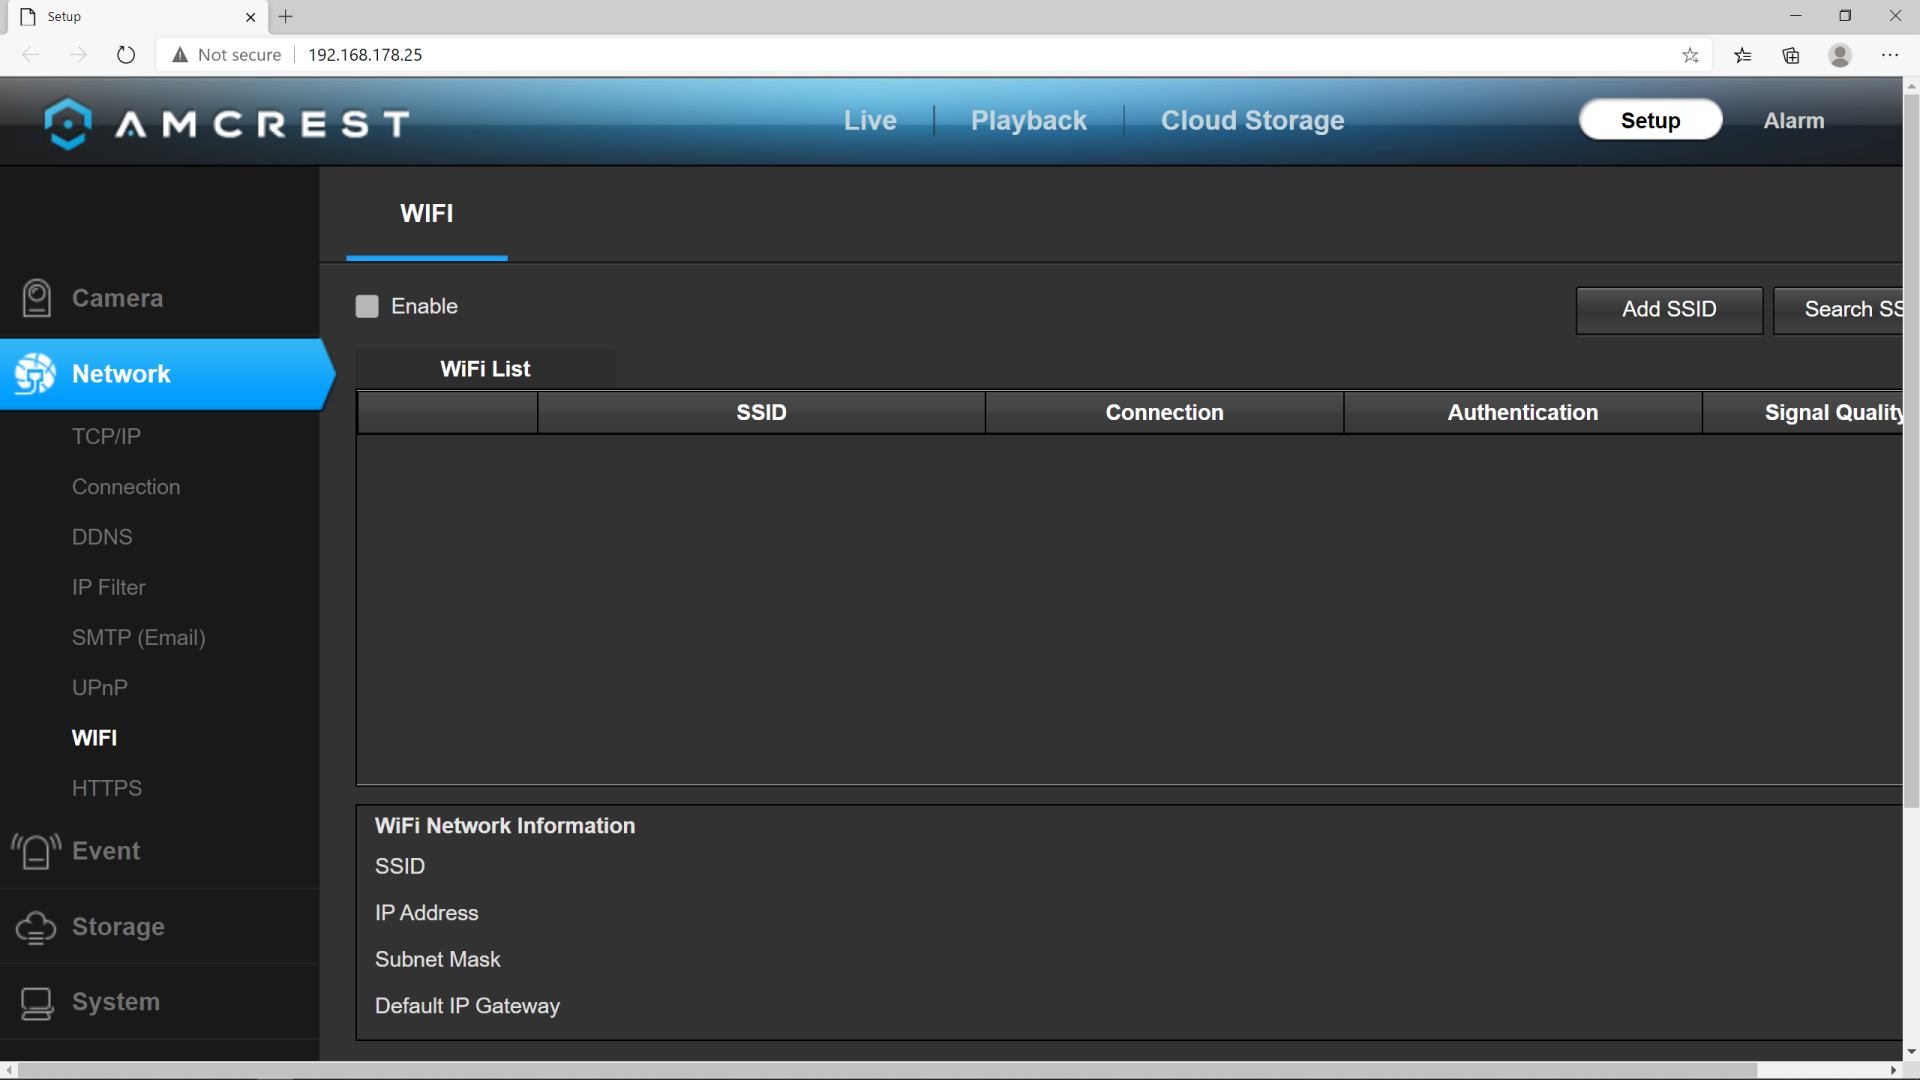The image size is (1920, 1080).
Task: Enable the WiFi checkbox
Action: (x=367, y=307)
